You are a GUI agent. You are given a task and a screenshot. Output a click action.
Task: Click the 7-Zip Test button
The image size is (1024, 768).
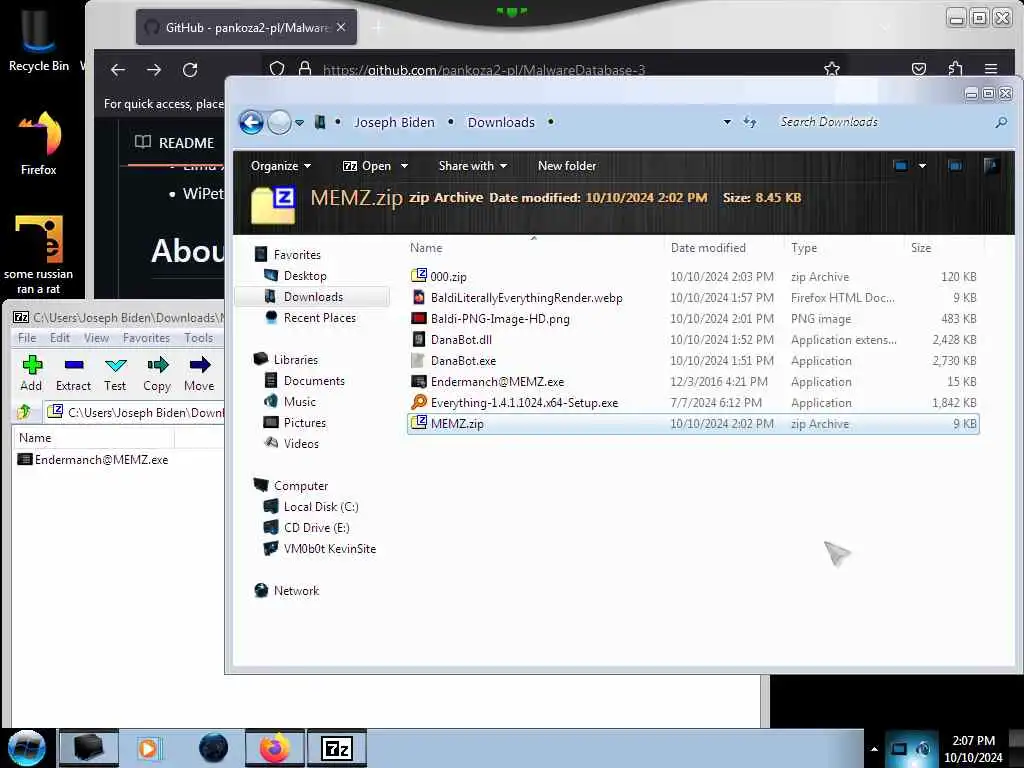(x=115, y=373)
